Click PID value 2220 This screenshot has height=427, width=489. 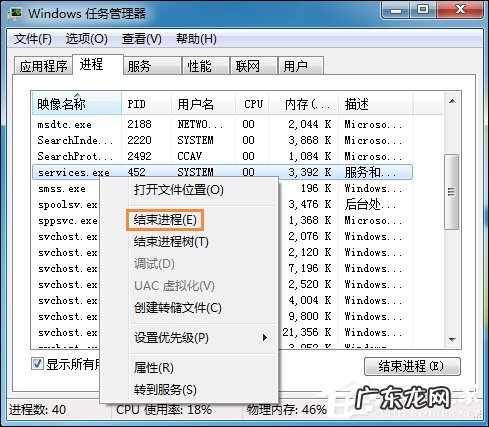tap(139, 140)
